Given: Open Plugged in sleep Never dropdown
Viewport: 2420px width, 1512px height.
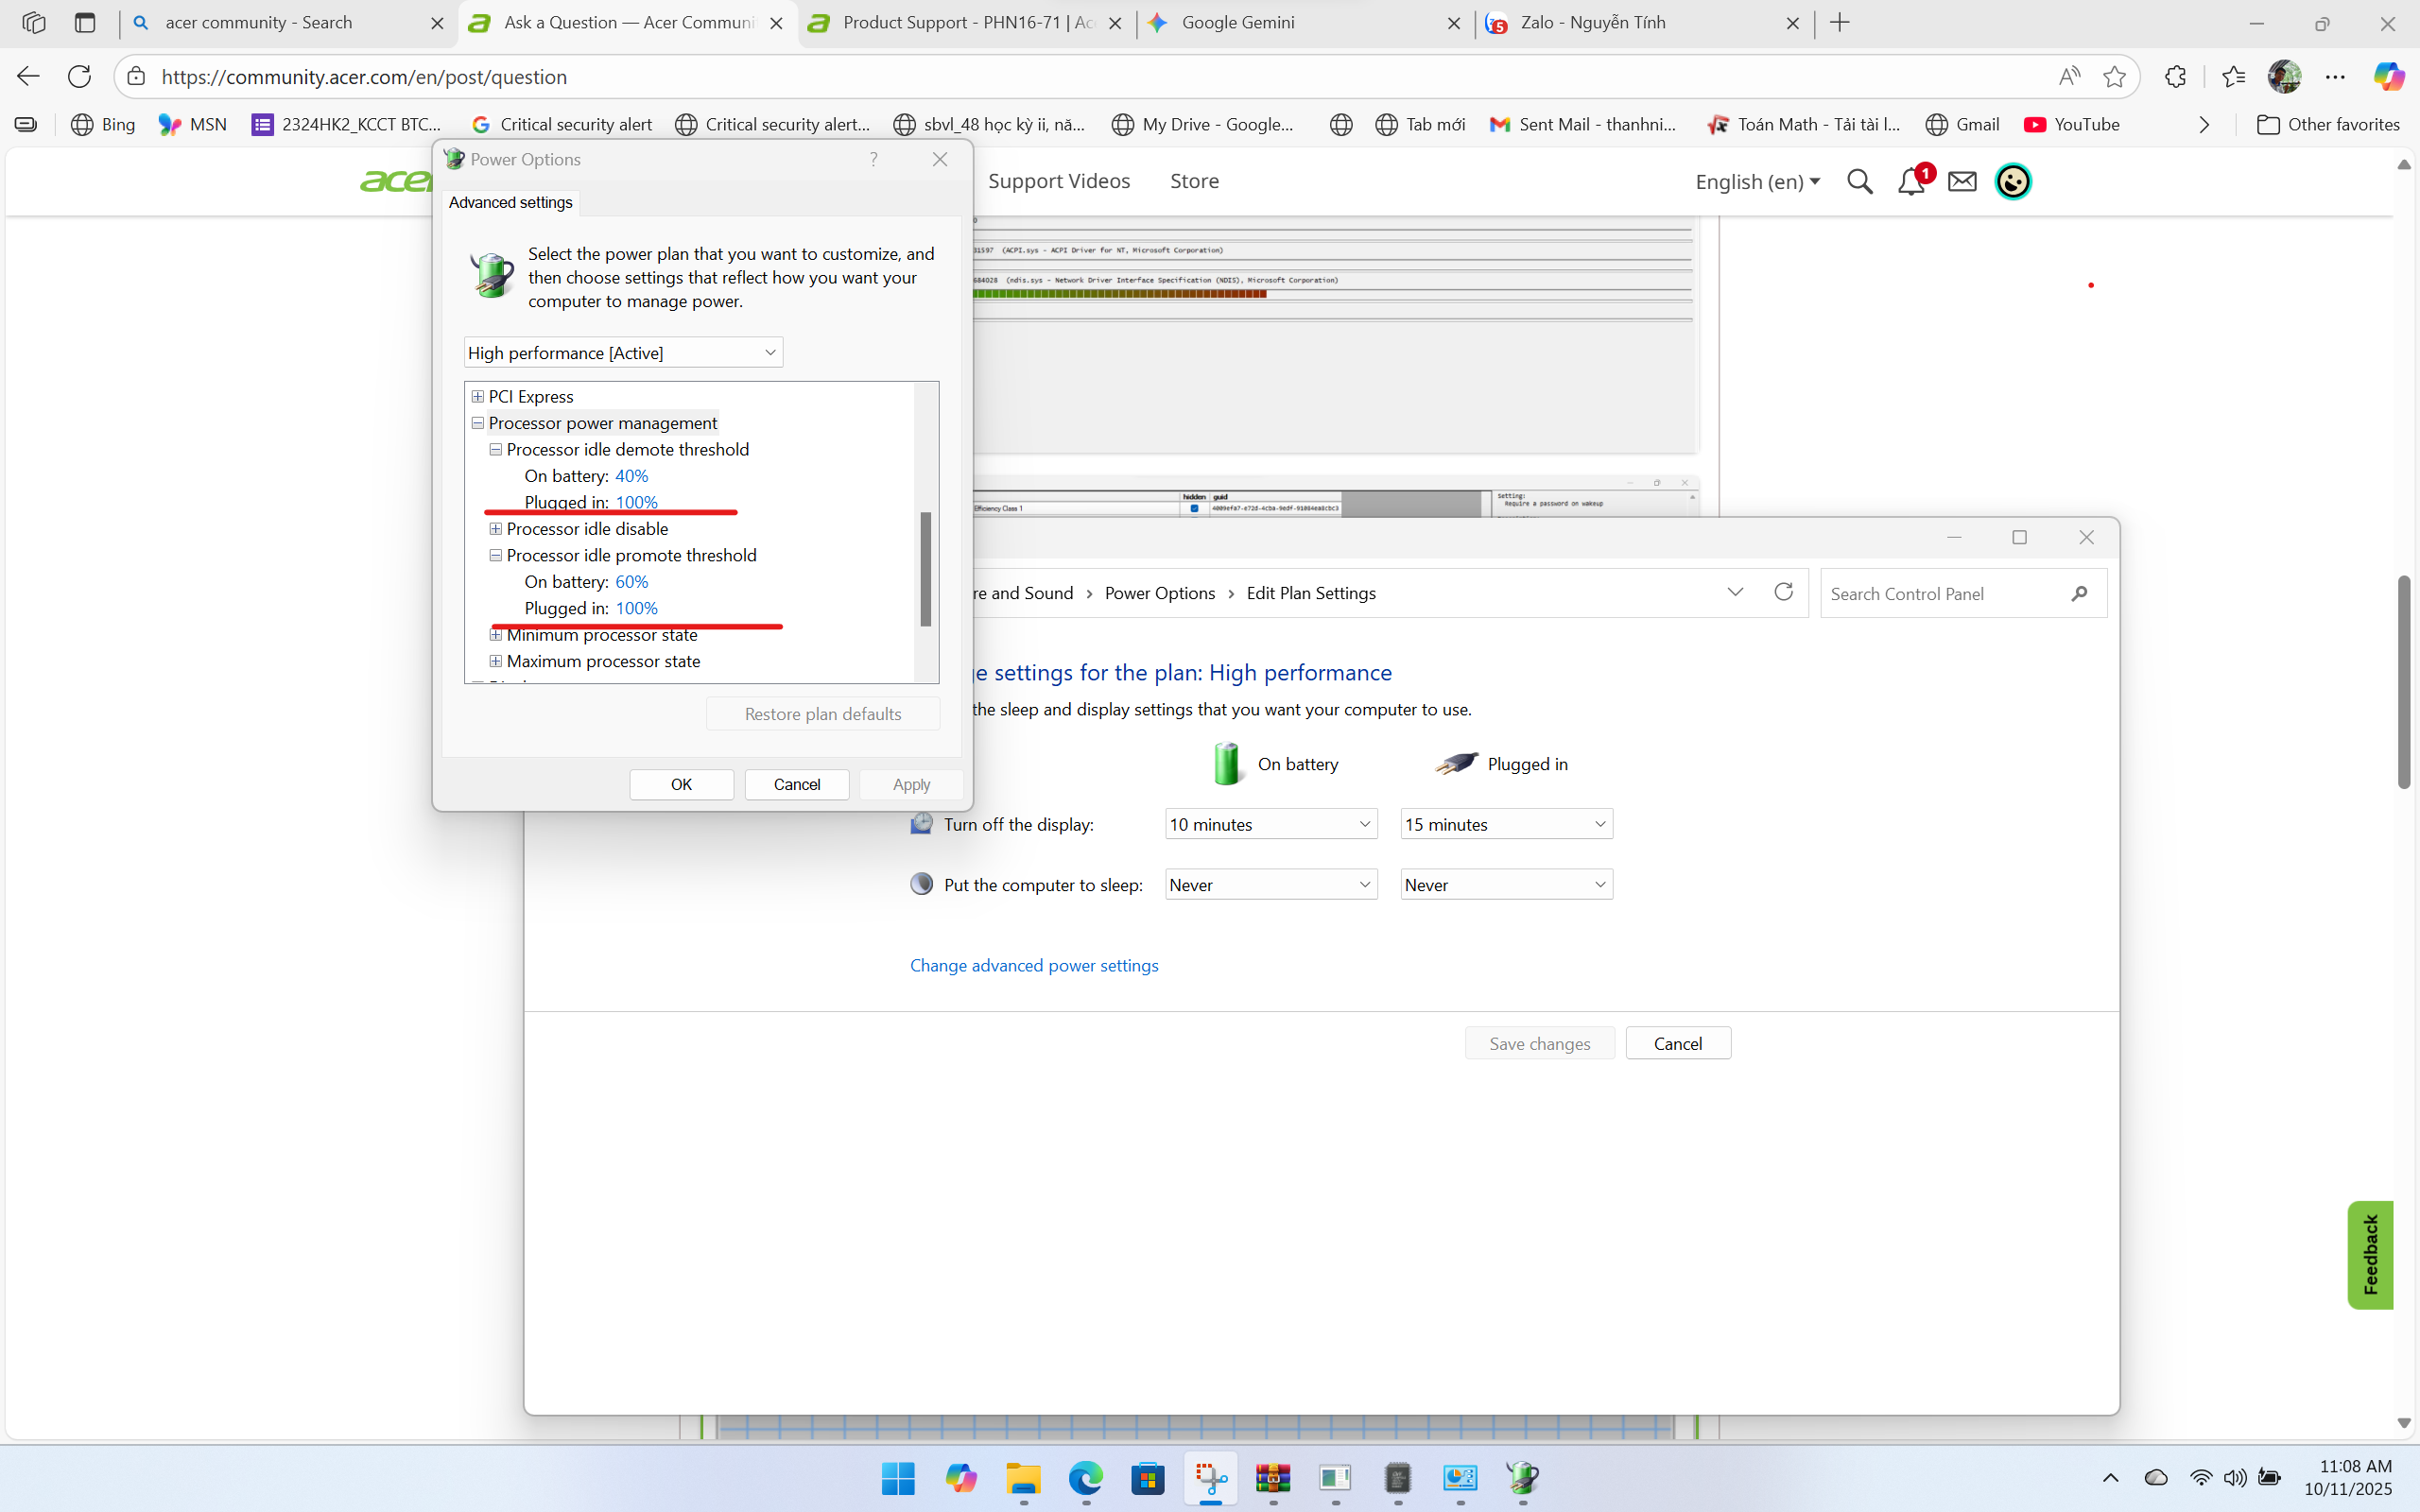Looking at the screenshot, I should [x=1505, y=885].
